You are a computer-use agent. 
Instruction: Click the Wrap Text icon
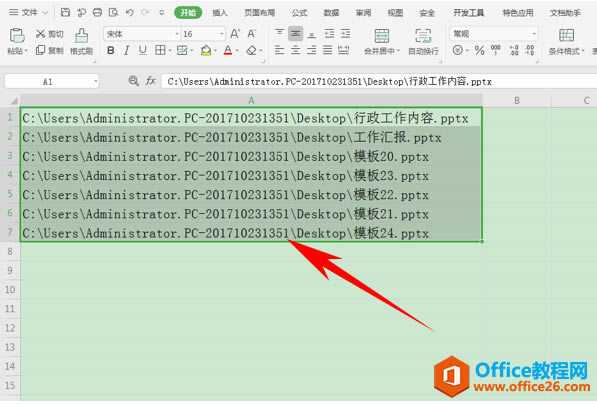[423, 36]
